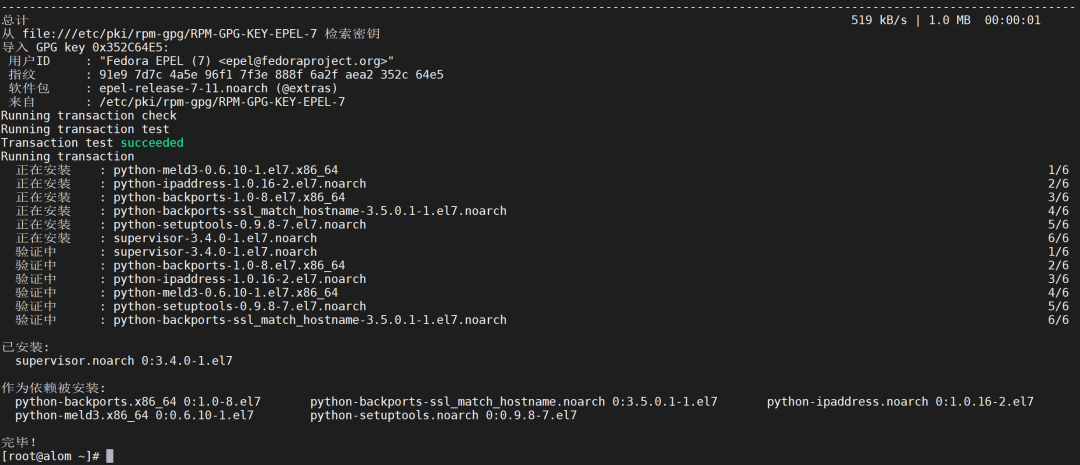Click the terminal cursor block after the prompt
Screen dimensions: 1080x465
click(x=110, y=456)
